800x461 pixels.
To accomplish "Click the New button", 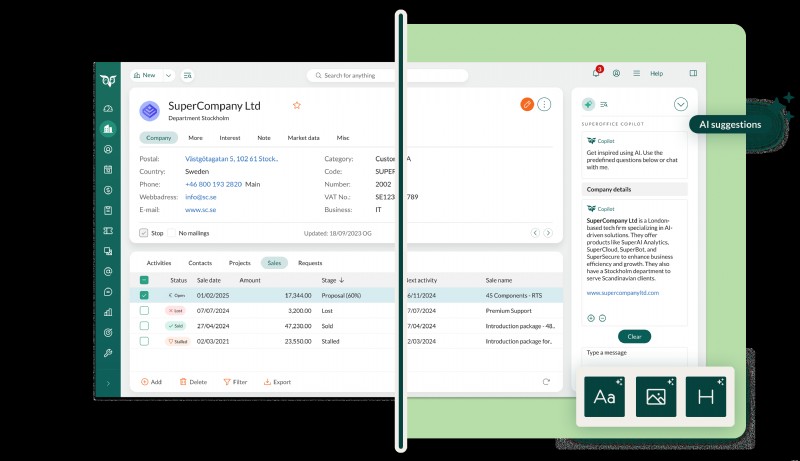I will (x=145, y=75).
